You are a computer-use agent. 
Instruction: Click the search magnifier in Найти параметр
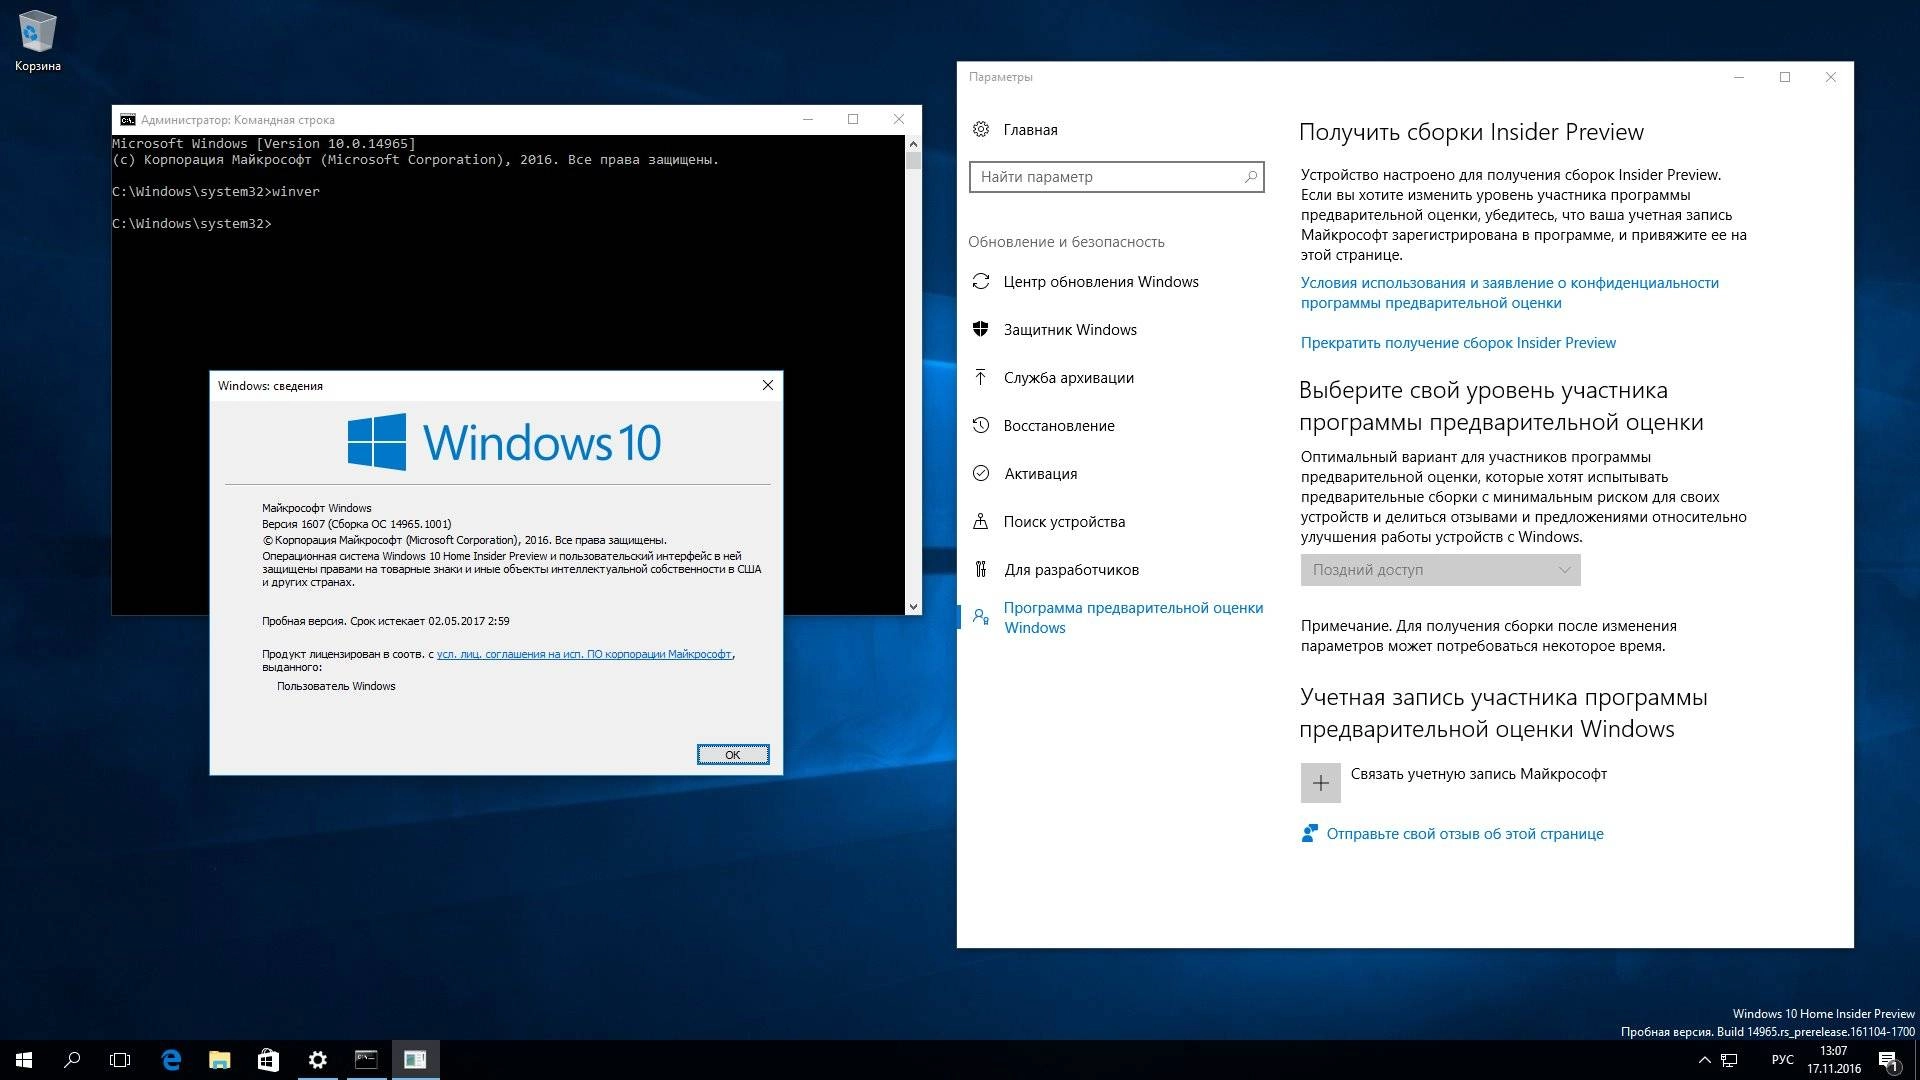pyautogui.click(x=1250, y=177)
